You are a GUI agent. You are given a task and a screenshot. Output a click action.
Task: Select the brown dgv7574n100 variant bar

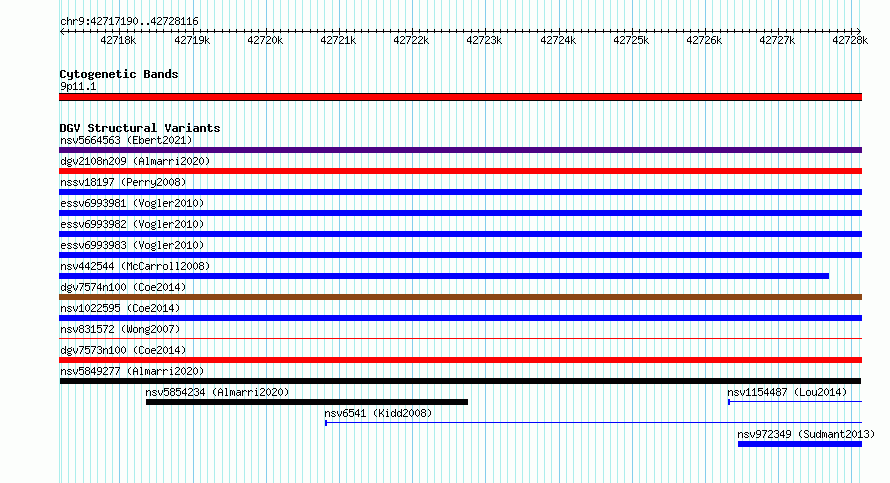tap(460, 297)
